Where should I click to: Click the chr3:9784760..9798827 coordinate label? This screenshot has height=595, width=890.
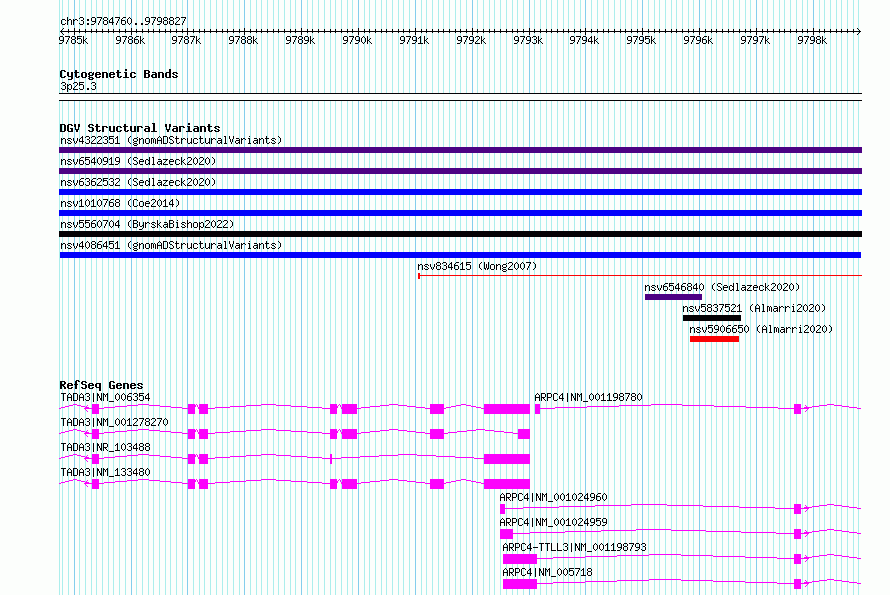tap(123, 22)
